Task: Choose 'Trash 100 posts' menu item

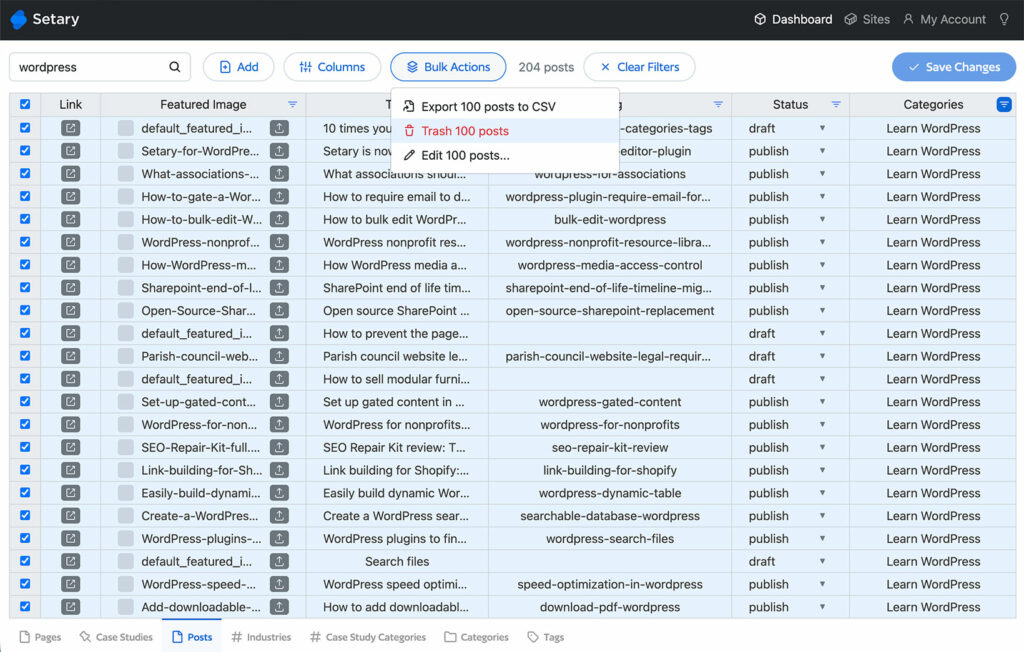Action: [505, 131]
